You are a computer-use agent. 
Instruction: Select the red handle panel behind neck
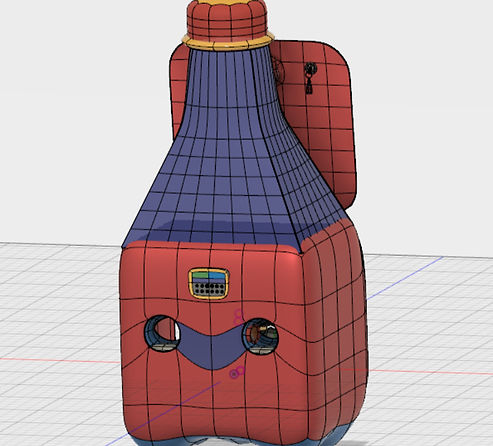[320, 123]
